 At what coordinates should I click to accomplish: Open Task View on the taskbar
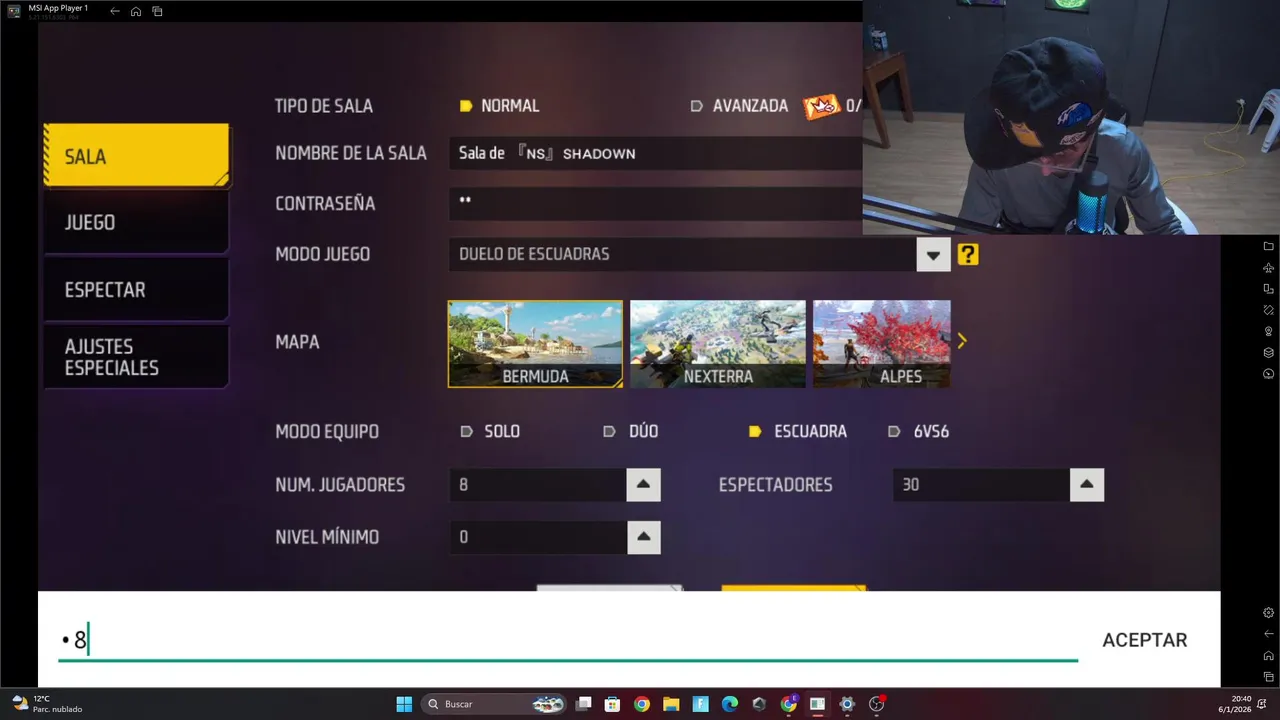point(584,704)
